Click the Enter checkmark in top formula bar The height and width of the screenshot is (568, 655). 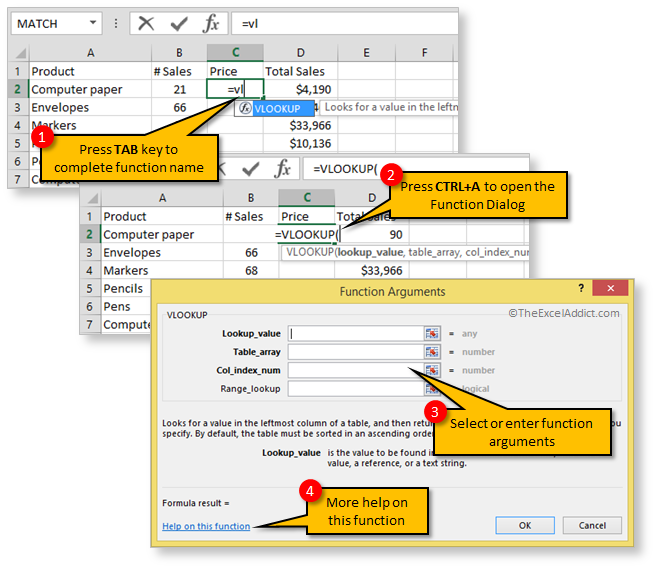pos(179,24)
